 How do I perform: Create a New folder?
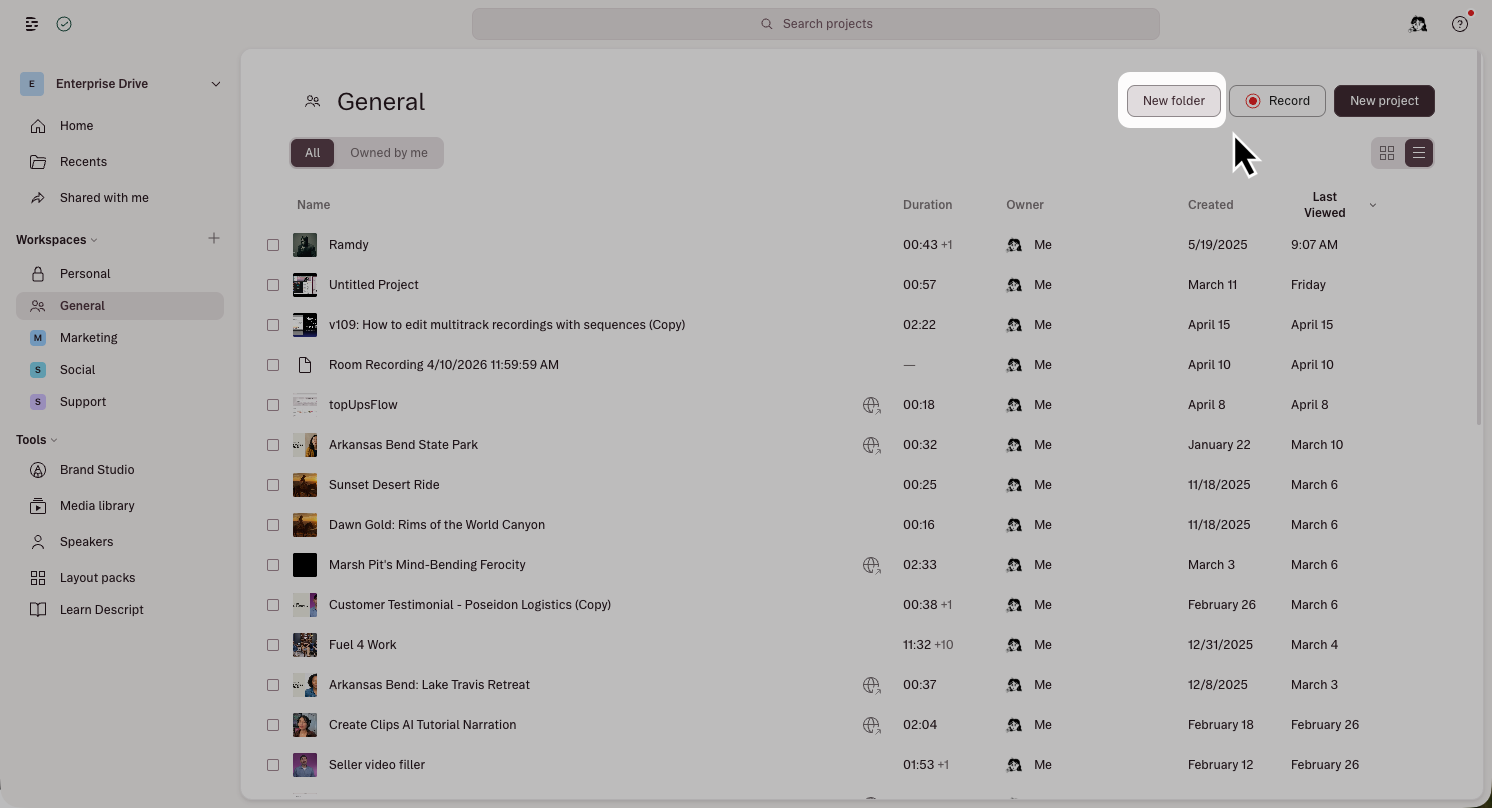(x=1173, y=100)
